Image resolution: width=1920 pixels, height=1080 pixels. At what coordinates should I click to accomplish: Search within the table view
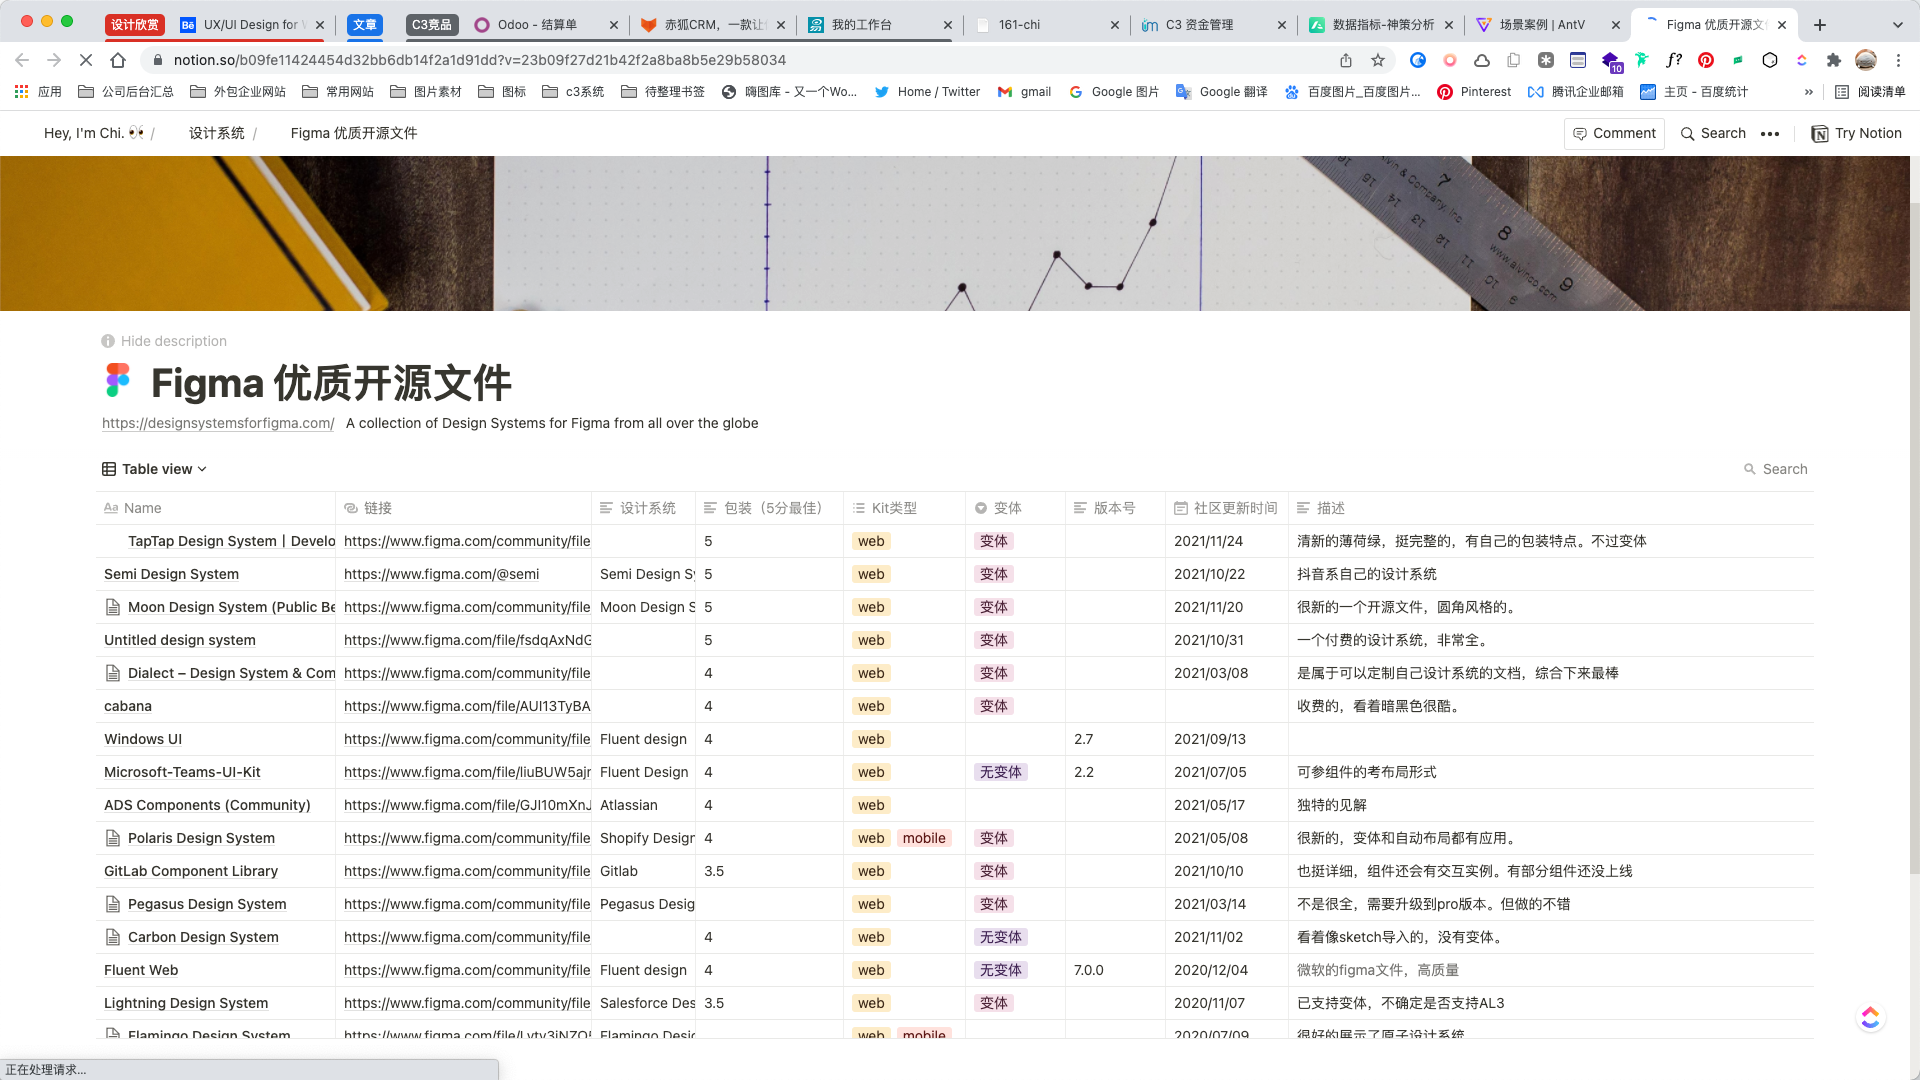click(1776, 469)
